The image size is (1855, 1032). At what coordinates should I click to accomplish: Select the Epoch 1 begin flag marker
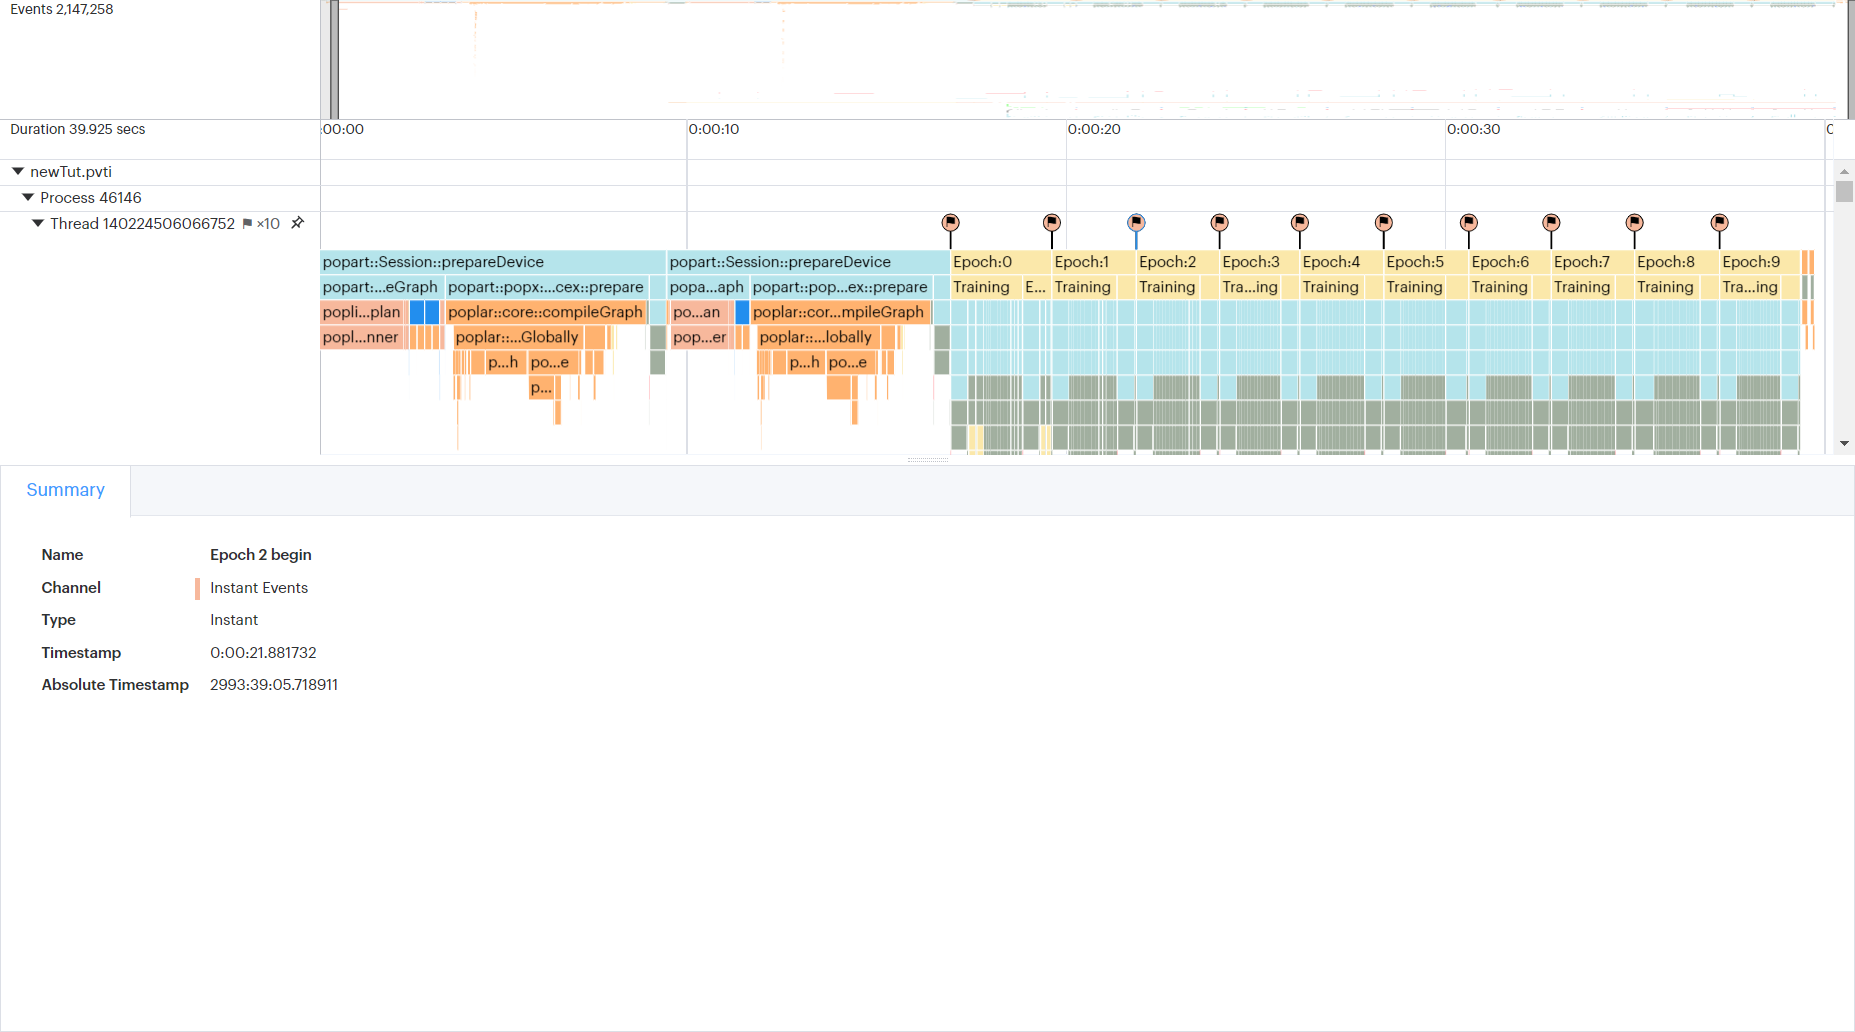pyautogui.click(x=1051, y=222)
